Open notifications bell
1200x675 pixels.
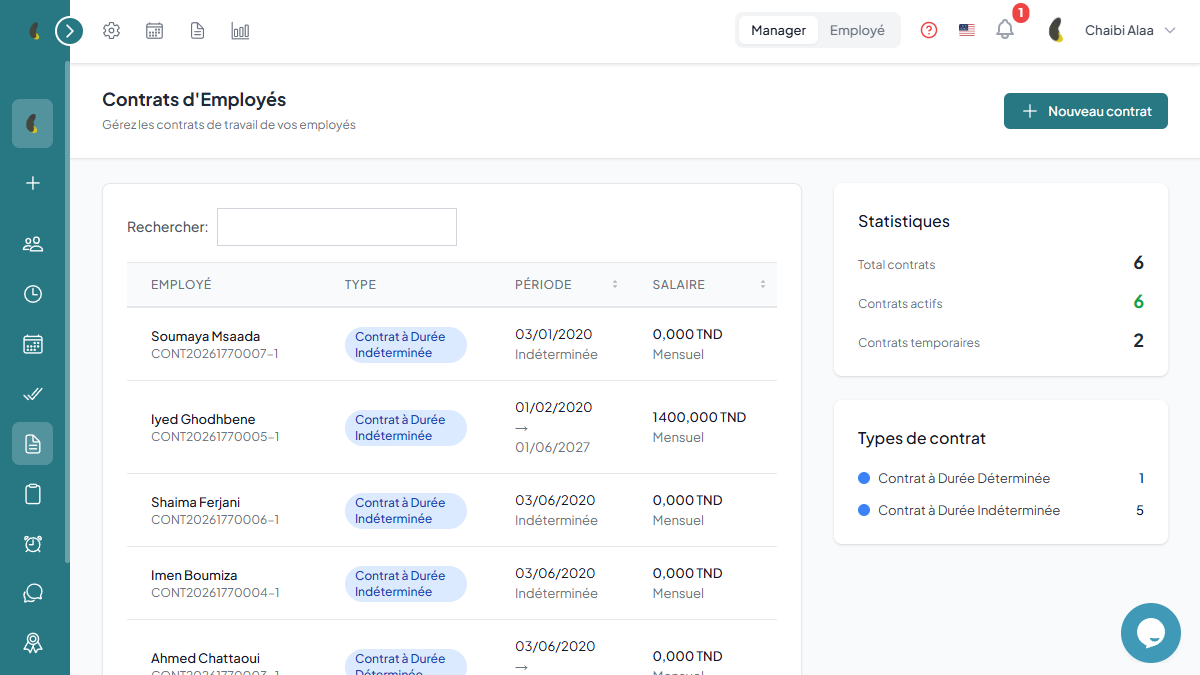click(x=1005, y=30)
